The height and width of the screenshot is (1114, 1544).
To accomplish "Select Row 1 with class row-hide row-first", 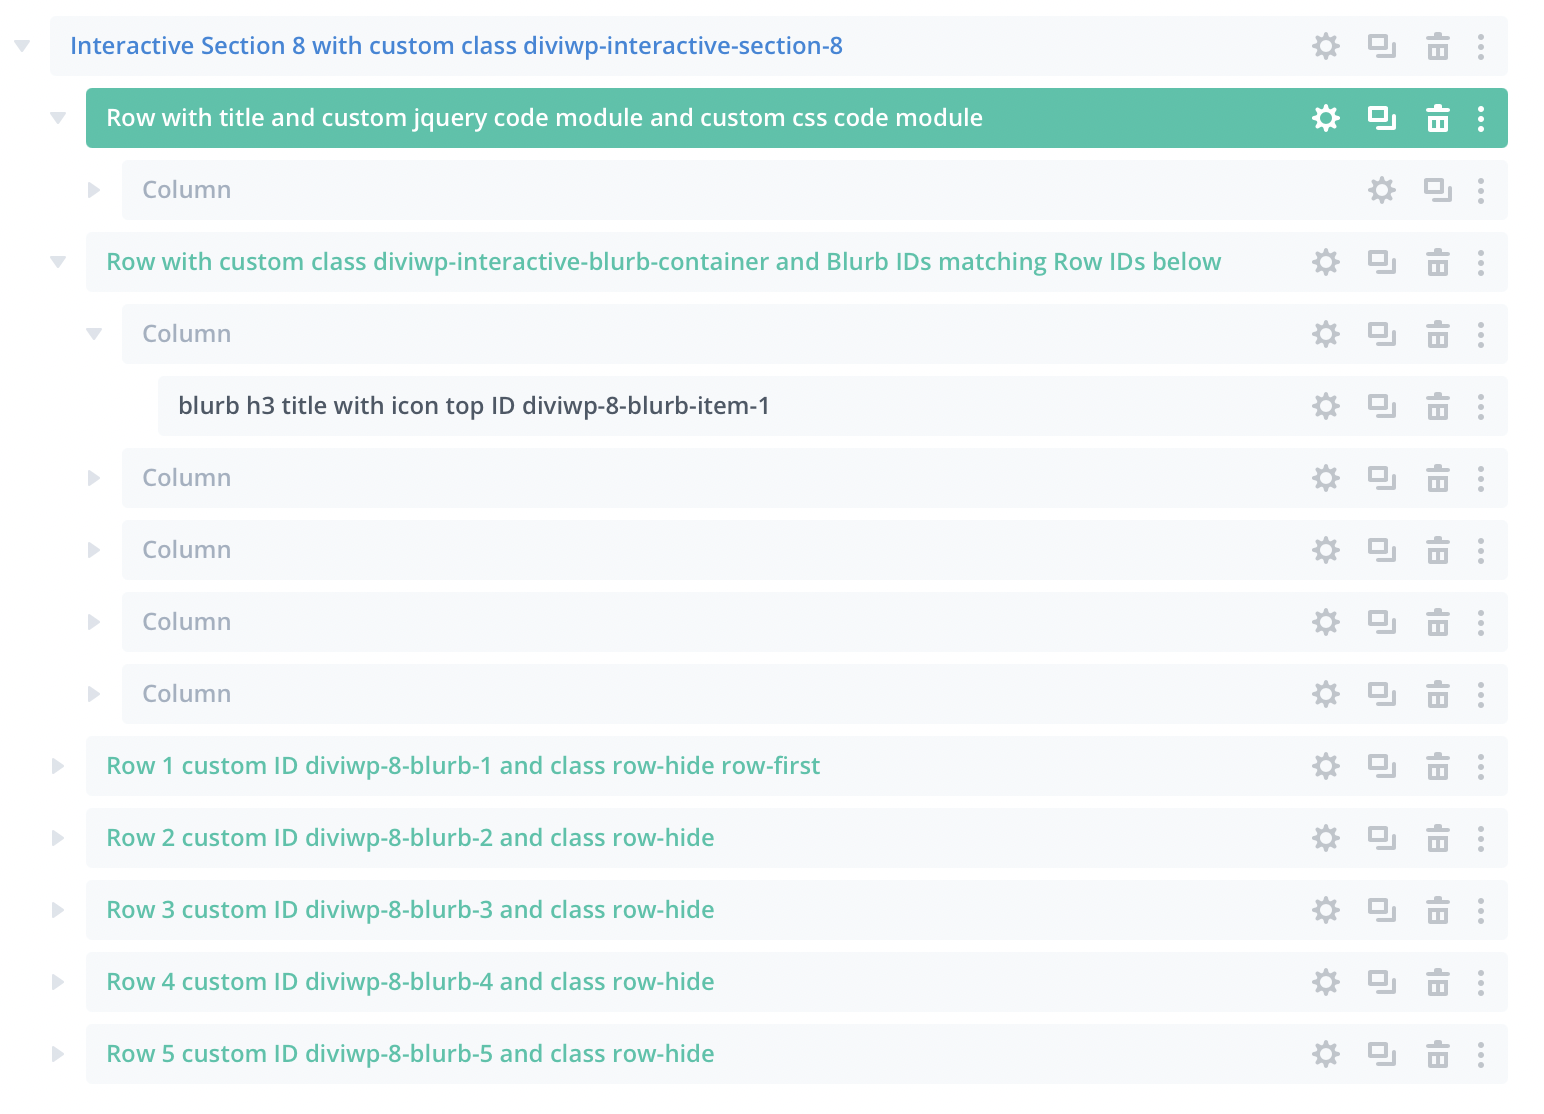I will tap(463, 766).
